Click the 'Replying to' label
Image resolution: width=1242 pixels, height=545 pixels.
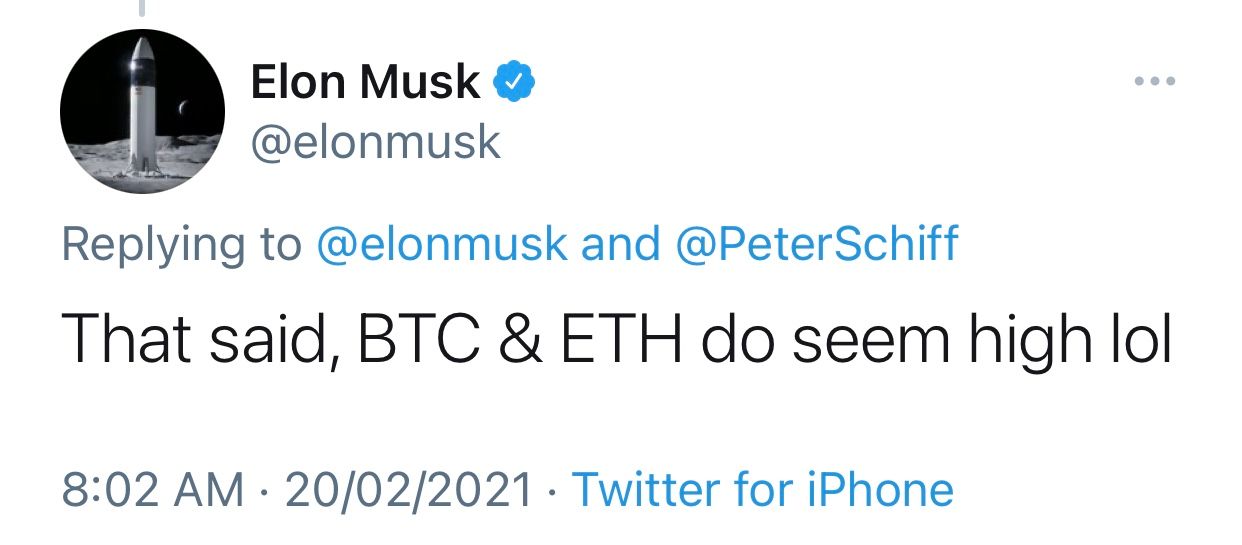click(x=181, y=245)
